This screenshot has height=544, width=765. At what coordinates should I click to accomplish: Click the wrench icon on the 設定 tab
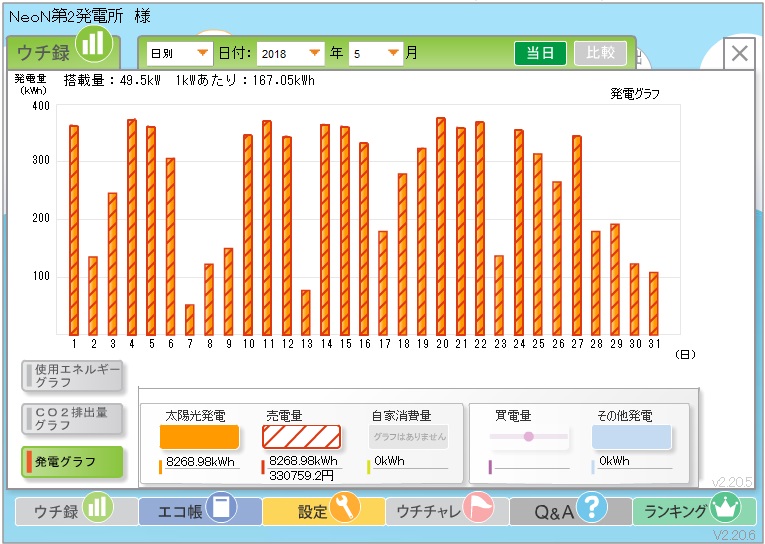(344, 507)
